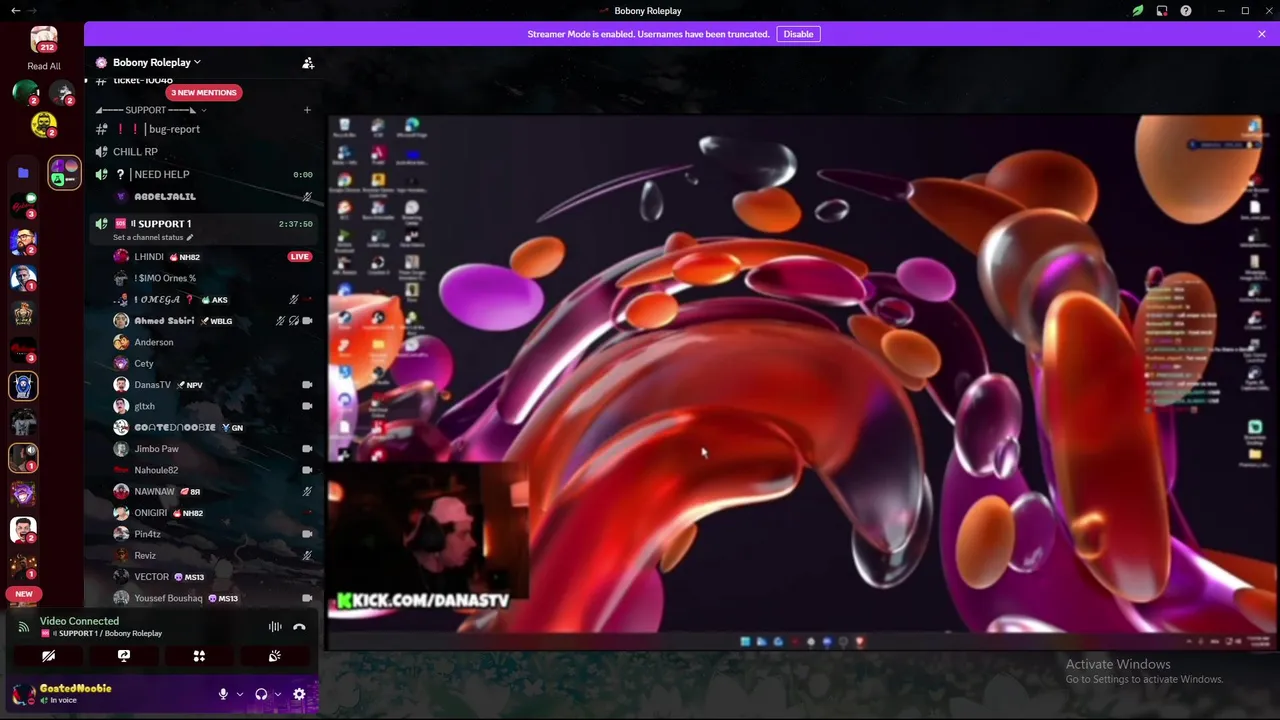The width and height of the screenshot is (1280, 720).
Task: Select voice member Youssef Boushaq
Action: pyautogui.click(x=212, y=598)
